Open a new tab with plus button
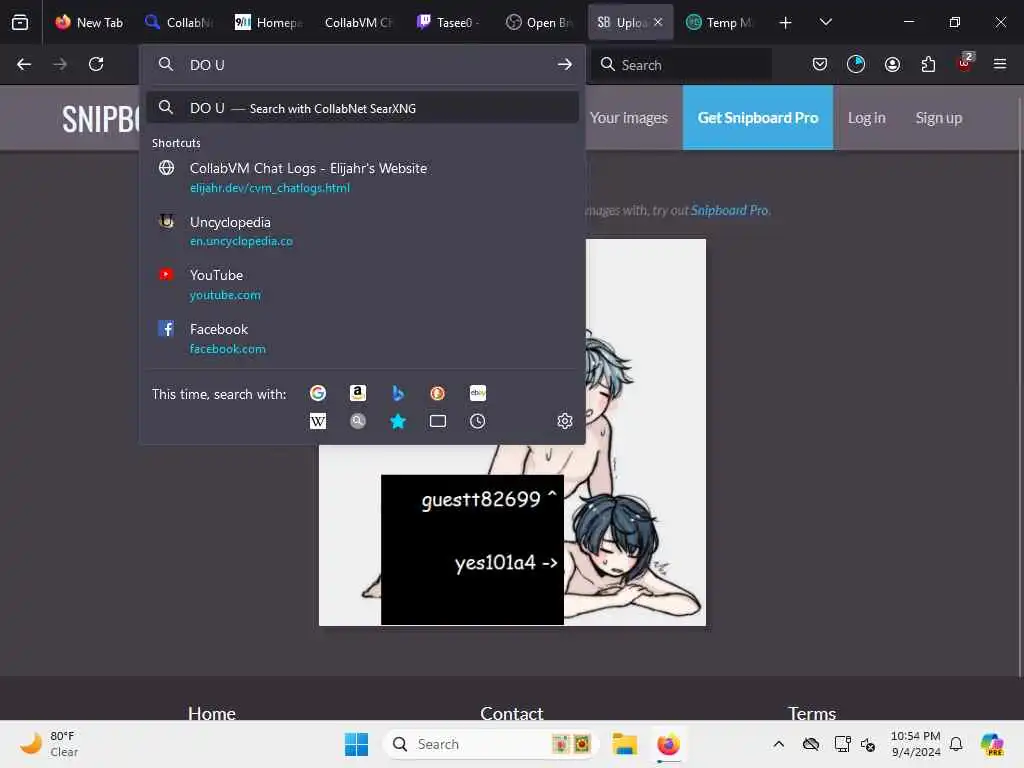Screen dimensions: 1024x768 coord(786,22)
